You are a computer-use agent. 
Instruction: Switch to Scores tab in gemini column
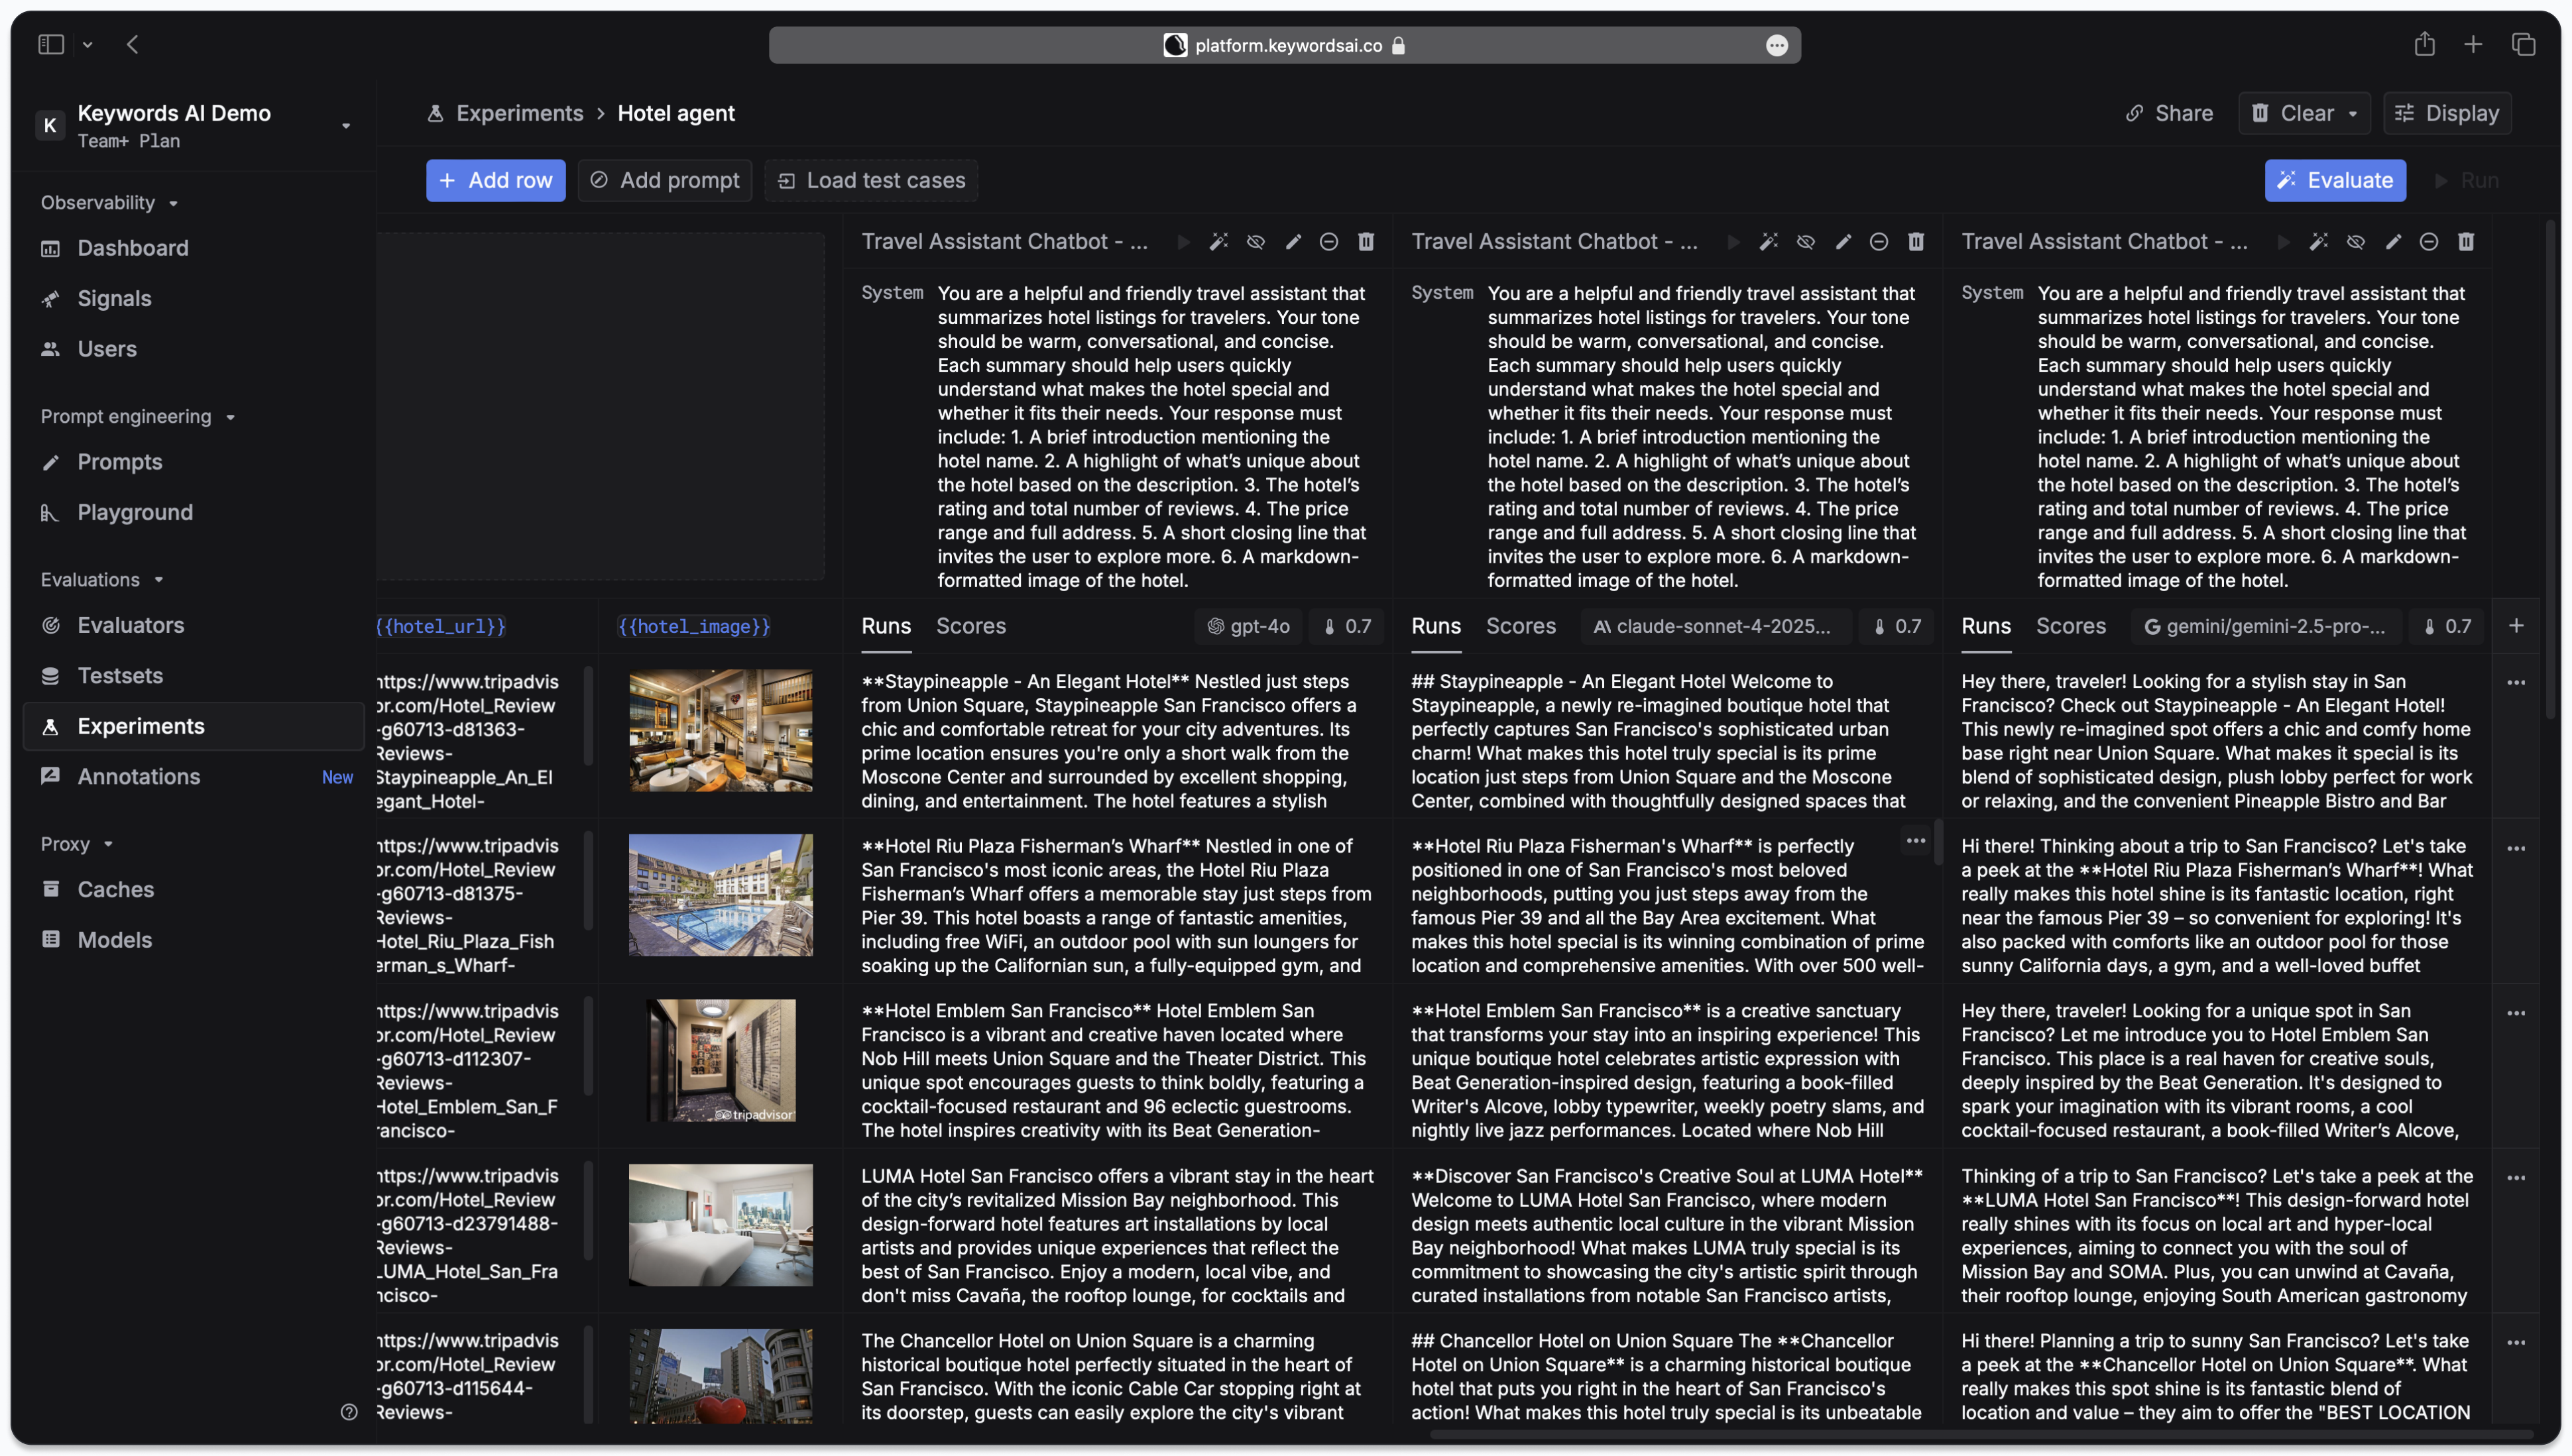pos(2070,626)
